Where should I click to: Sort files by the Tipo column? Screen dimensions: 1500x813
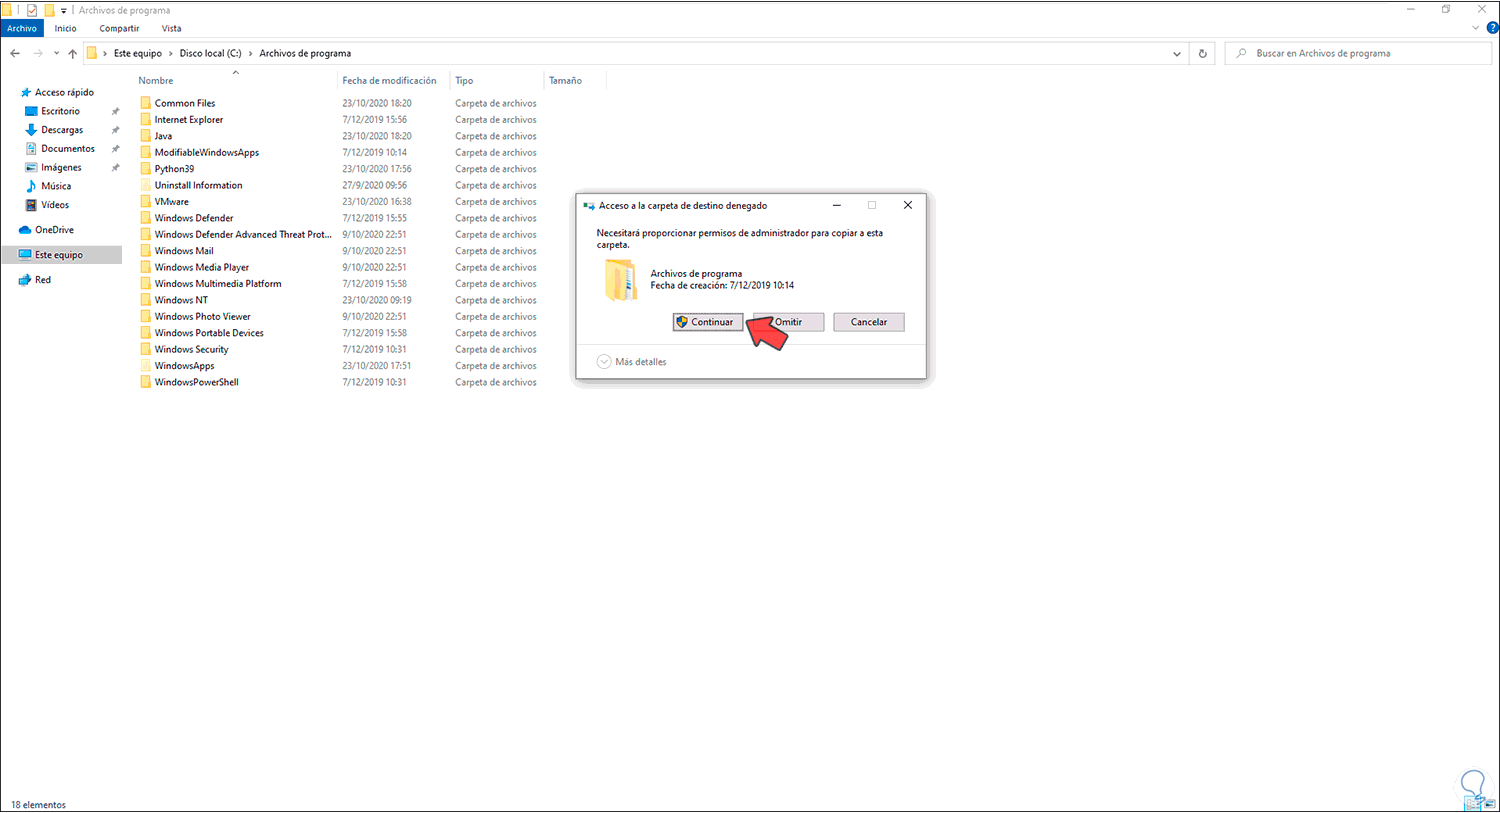click(x=464, y=81)
